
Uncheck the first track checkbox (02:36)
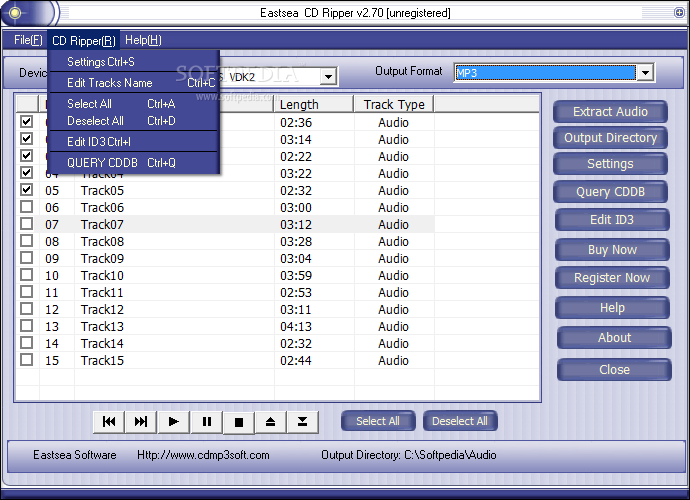click(26, 121)
